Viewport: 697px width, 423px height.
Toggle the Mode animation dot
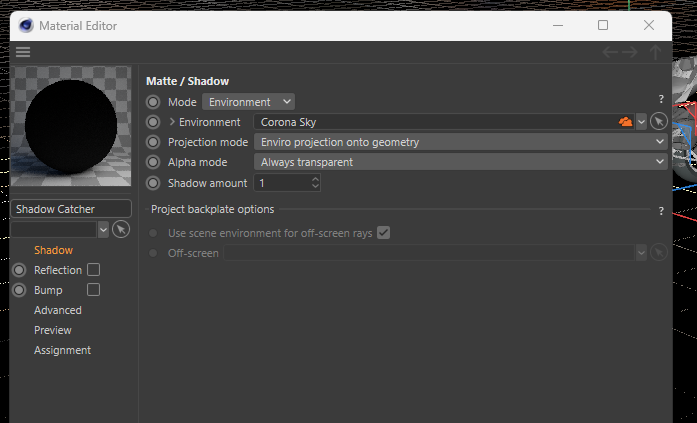[x=153, y=102]
